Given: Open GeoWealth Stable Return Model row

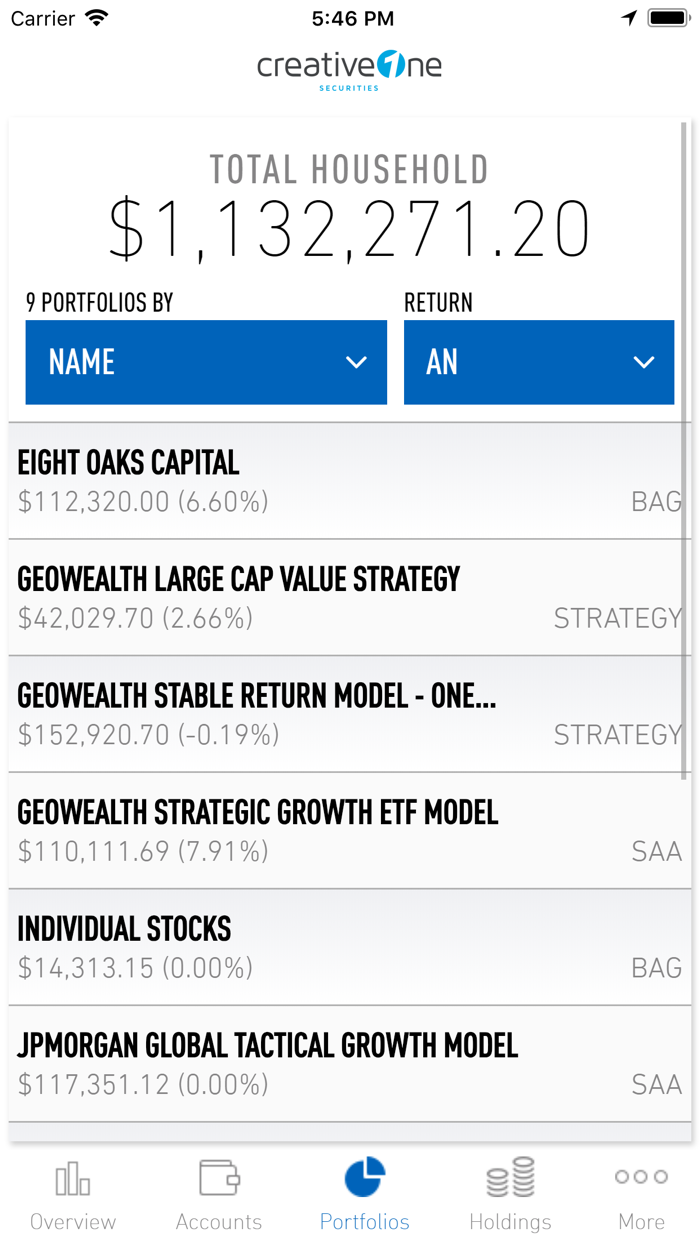Looking at the screenshot, I should pyautogui.click(x=350, y=712).
